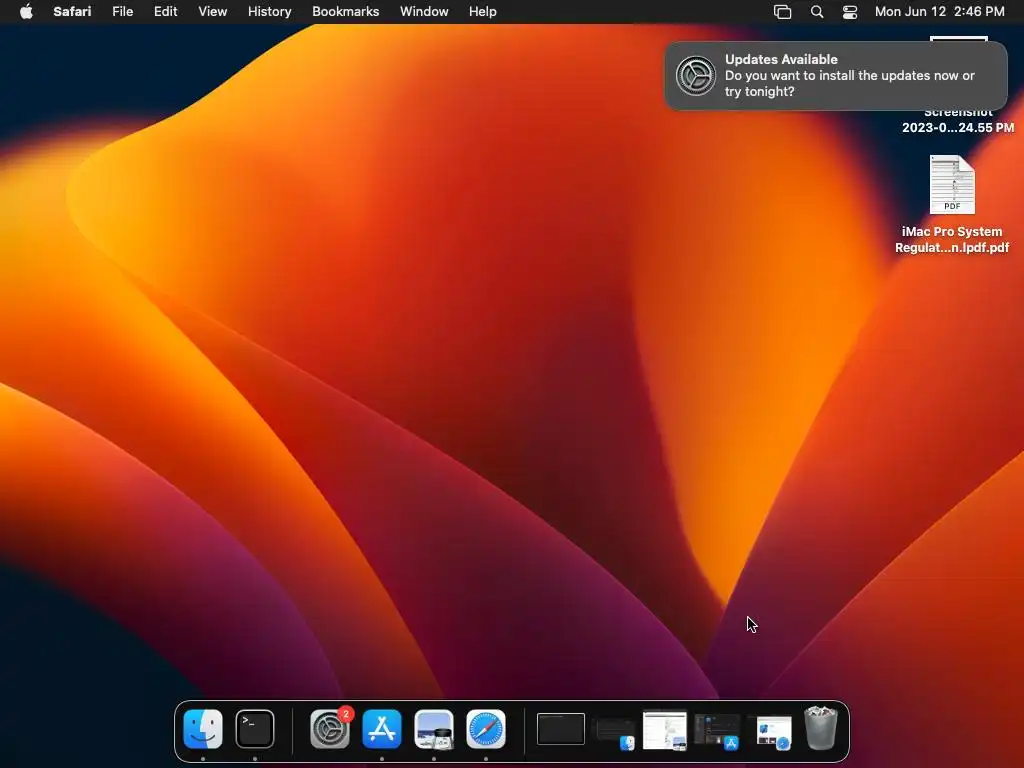Launch Terminal from the Dock
This screenshot has height=768, width=1024.
[255, 729]
